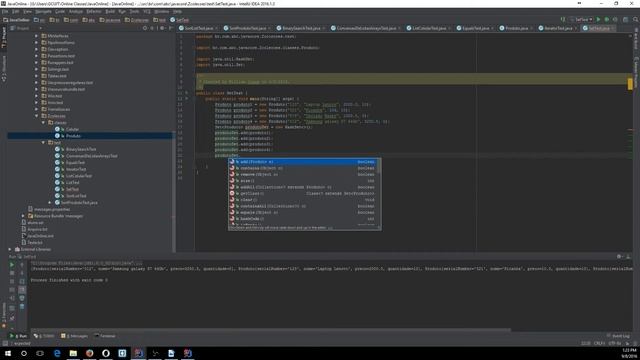Viewport: 640px width, 360px height.
Task: Open the Terminal tool window button
Action: [105, 336]
